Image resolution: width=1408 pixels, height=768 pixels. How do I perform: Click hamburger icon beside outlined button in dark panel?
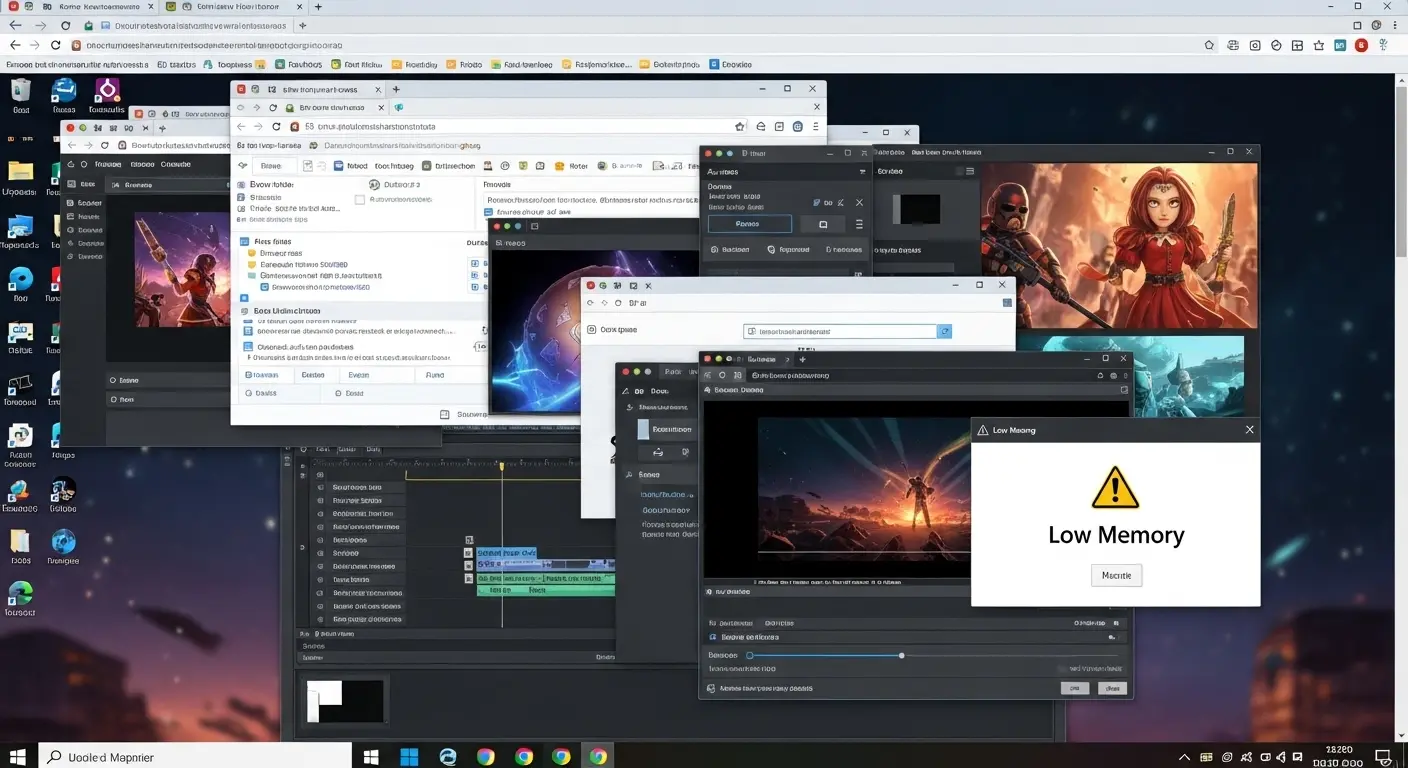[859, 225]
